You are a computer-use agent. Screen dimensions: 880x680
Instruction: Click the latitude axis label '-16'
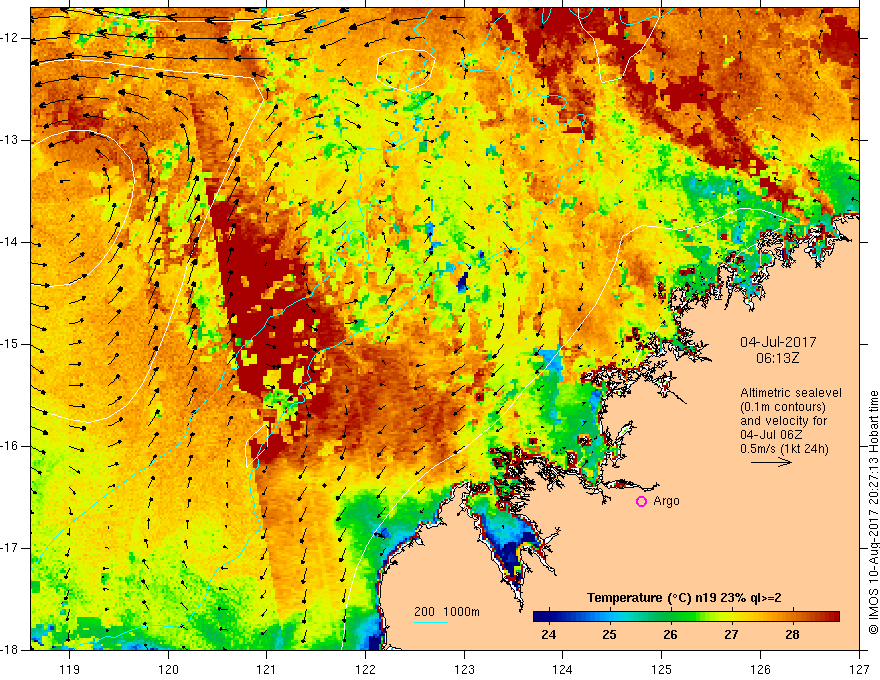click(10, 446)
